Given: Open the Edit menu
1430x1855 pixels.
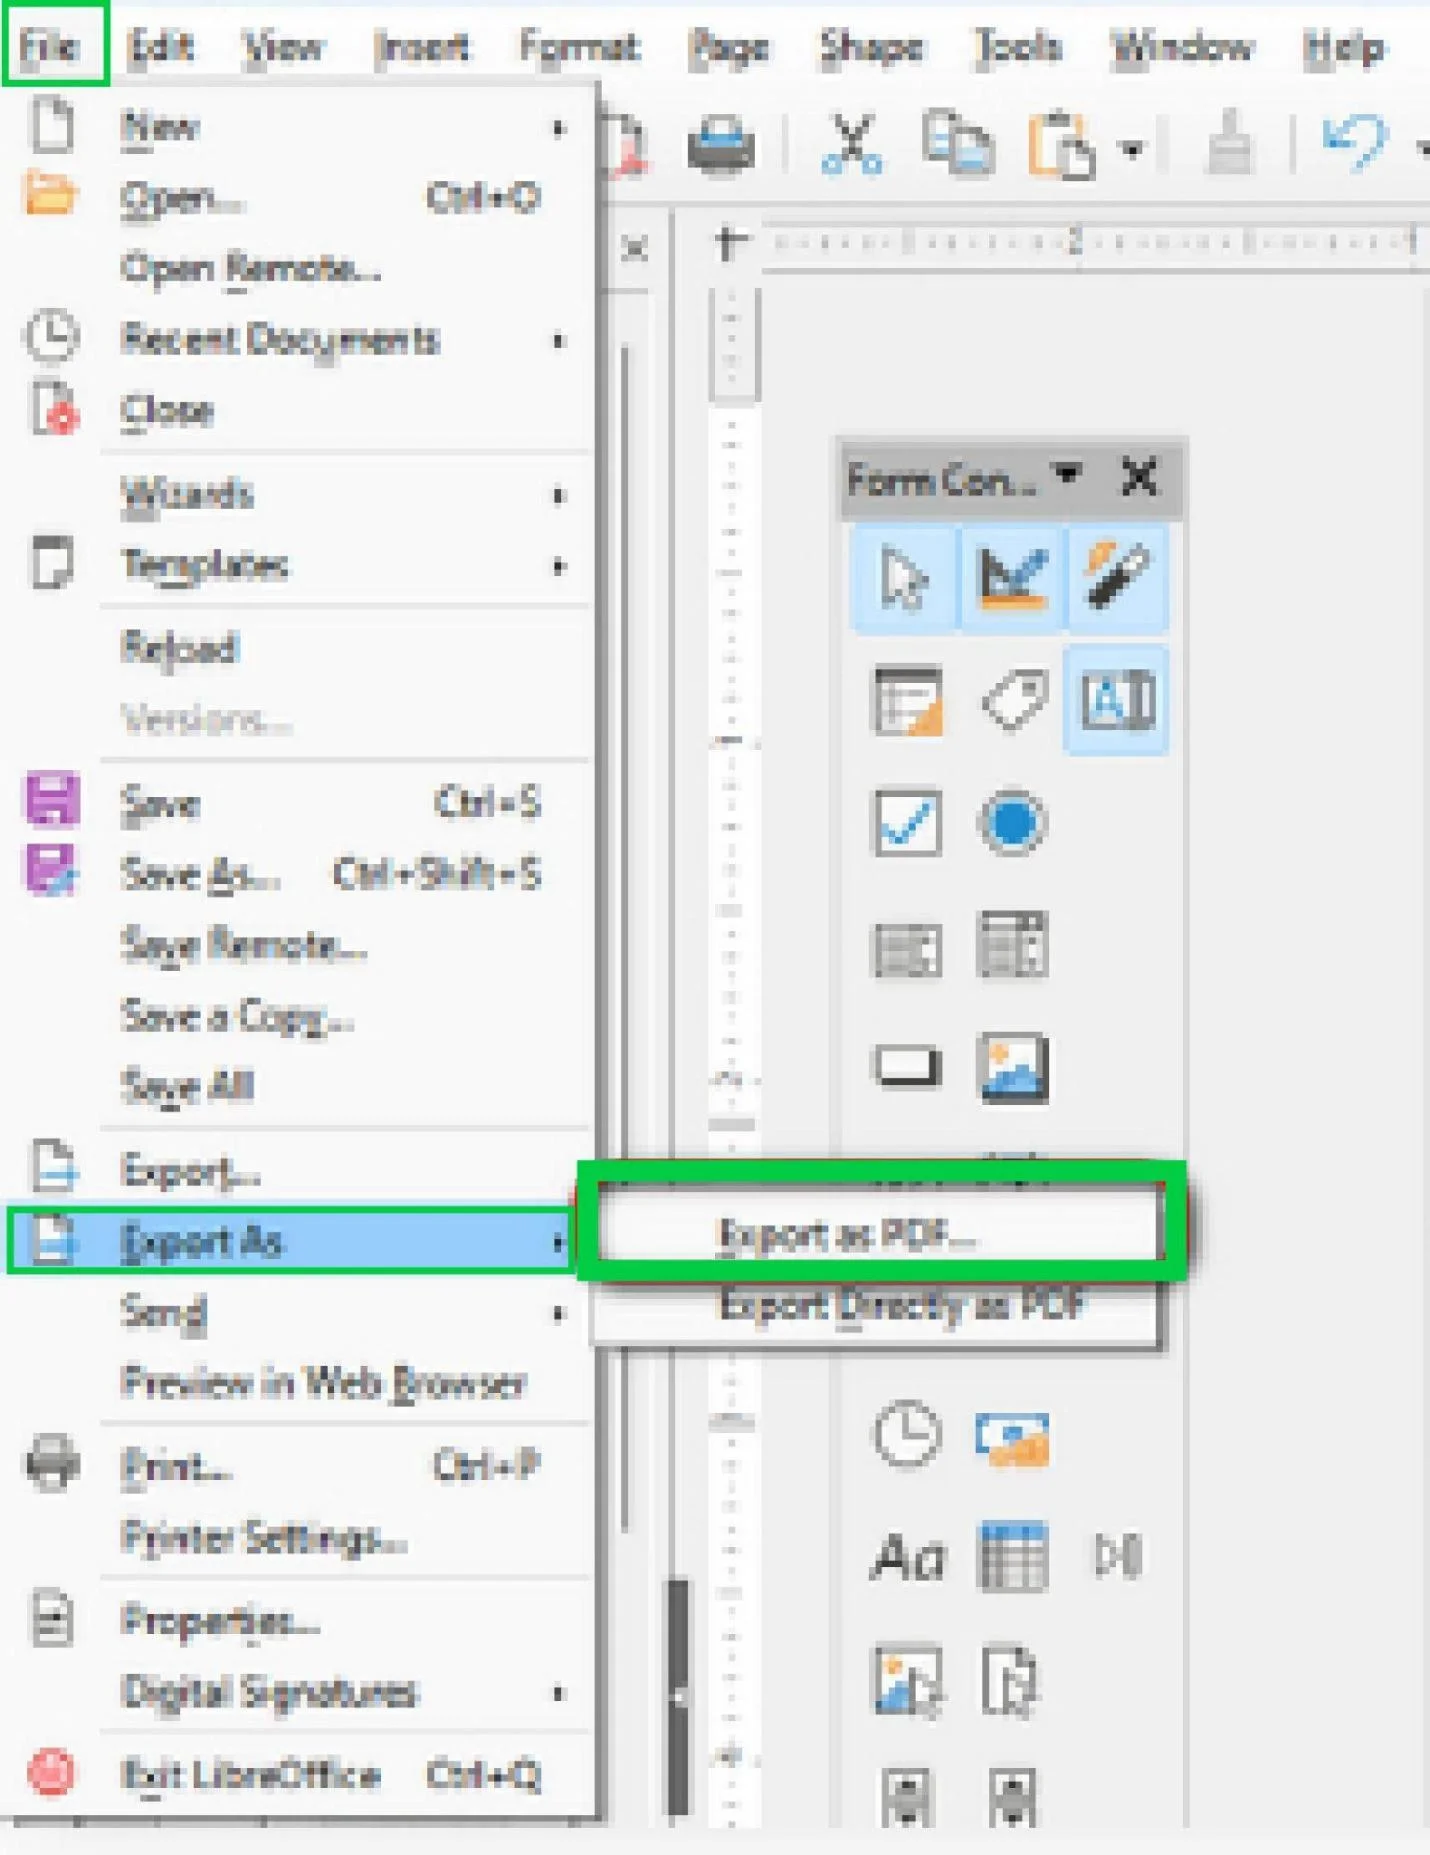Looking at the screenshot, I should (x=160, y=46).
